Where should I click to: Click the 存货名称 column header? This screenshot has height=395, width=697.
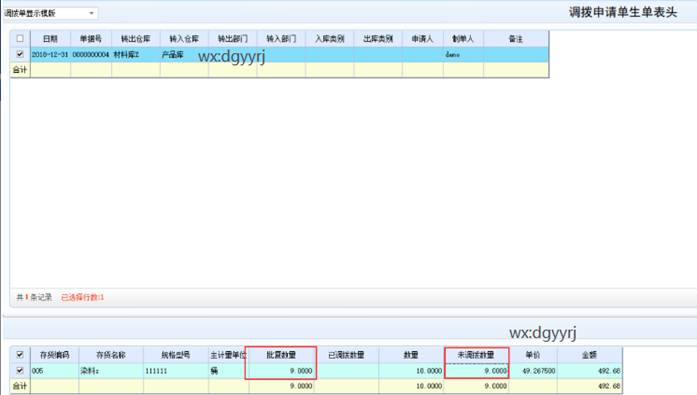coord(111,355)
